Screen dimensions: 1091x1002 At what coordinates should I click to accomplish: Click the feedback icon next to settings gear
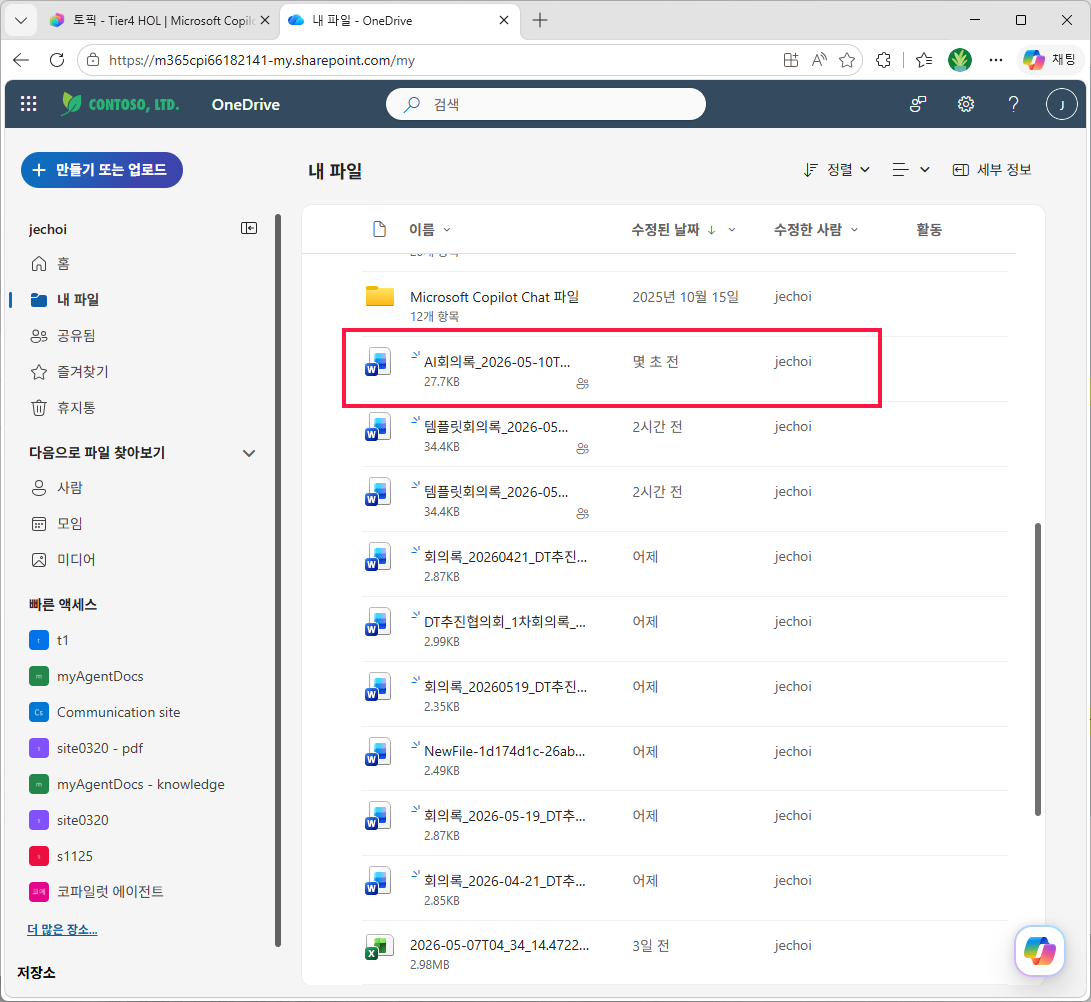click(918, 104)
